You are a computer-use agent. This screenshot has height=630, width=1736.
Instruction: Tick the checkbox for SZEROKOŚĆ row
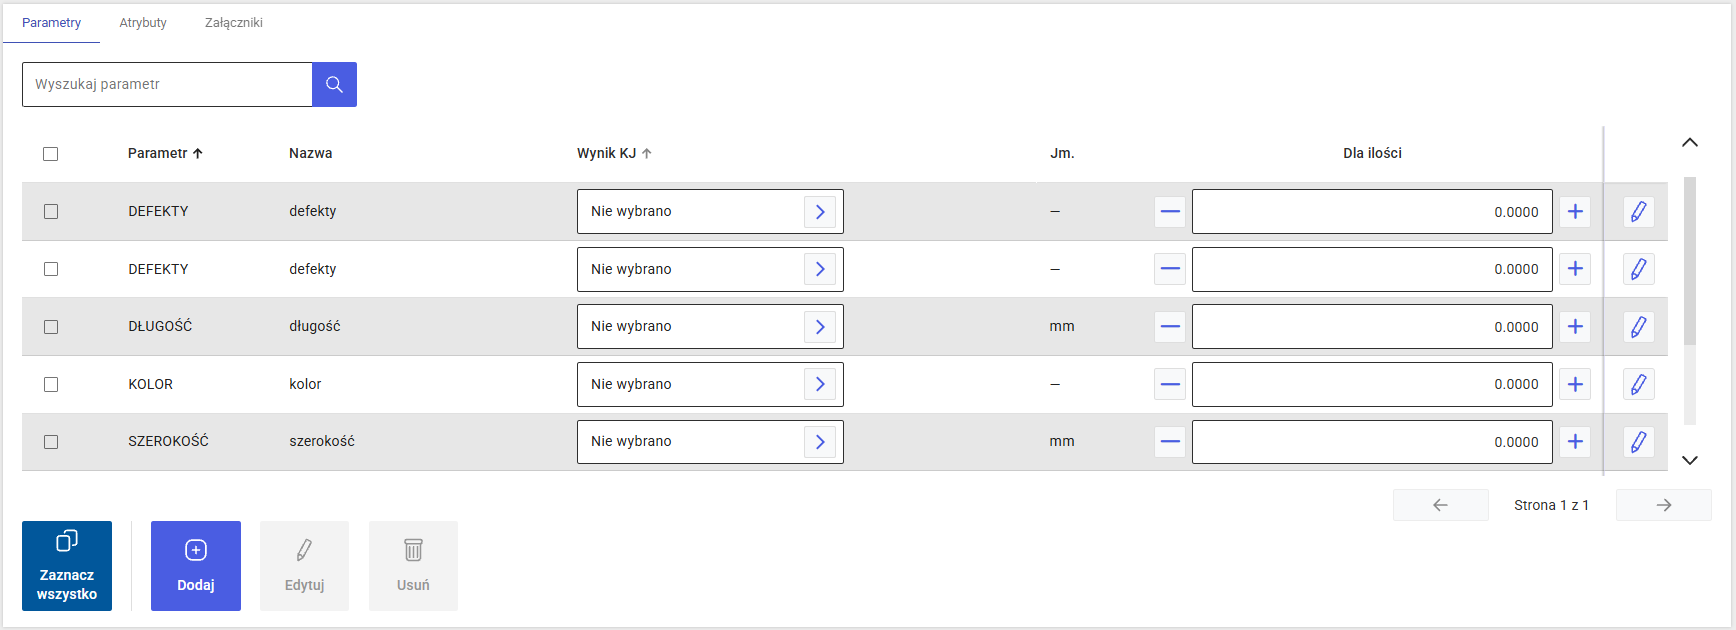[x=51, y=442]
